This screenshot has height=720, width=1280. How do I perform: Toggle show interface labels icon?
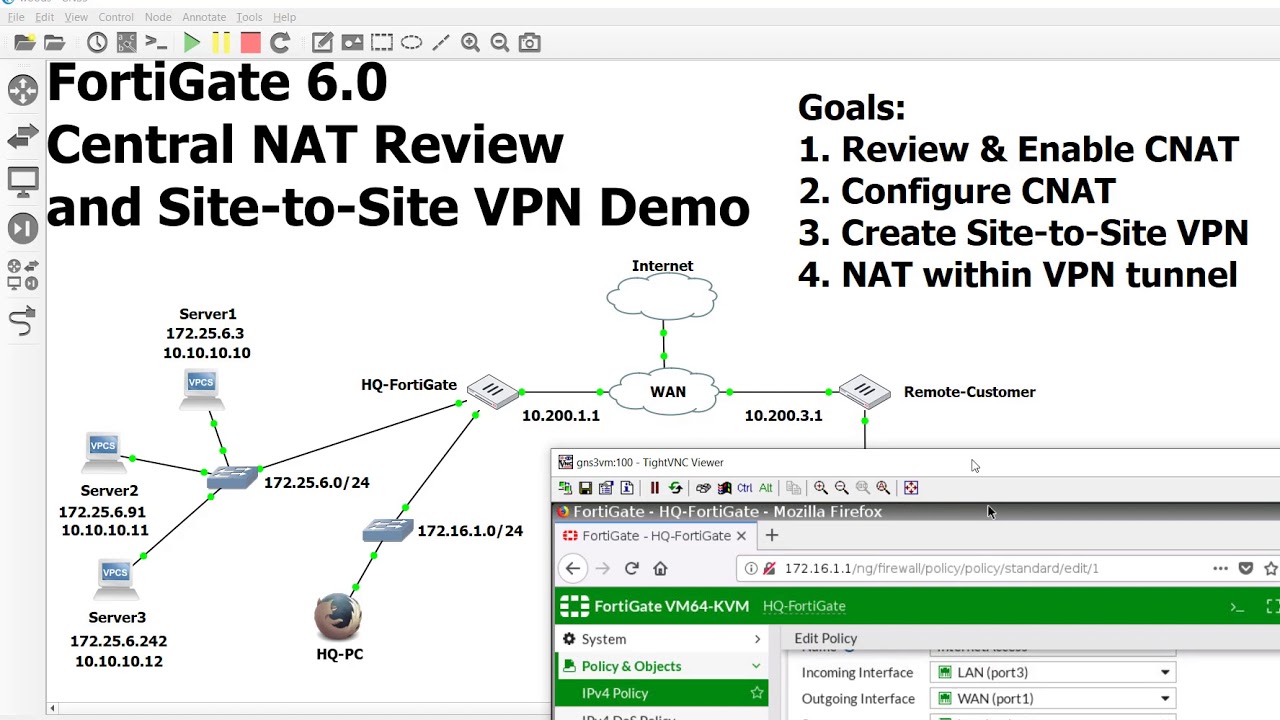[x=126, y=42]
